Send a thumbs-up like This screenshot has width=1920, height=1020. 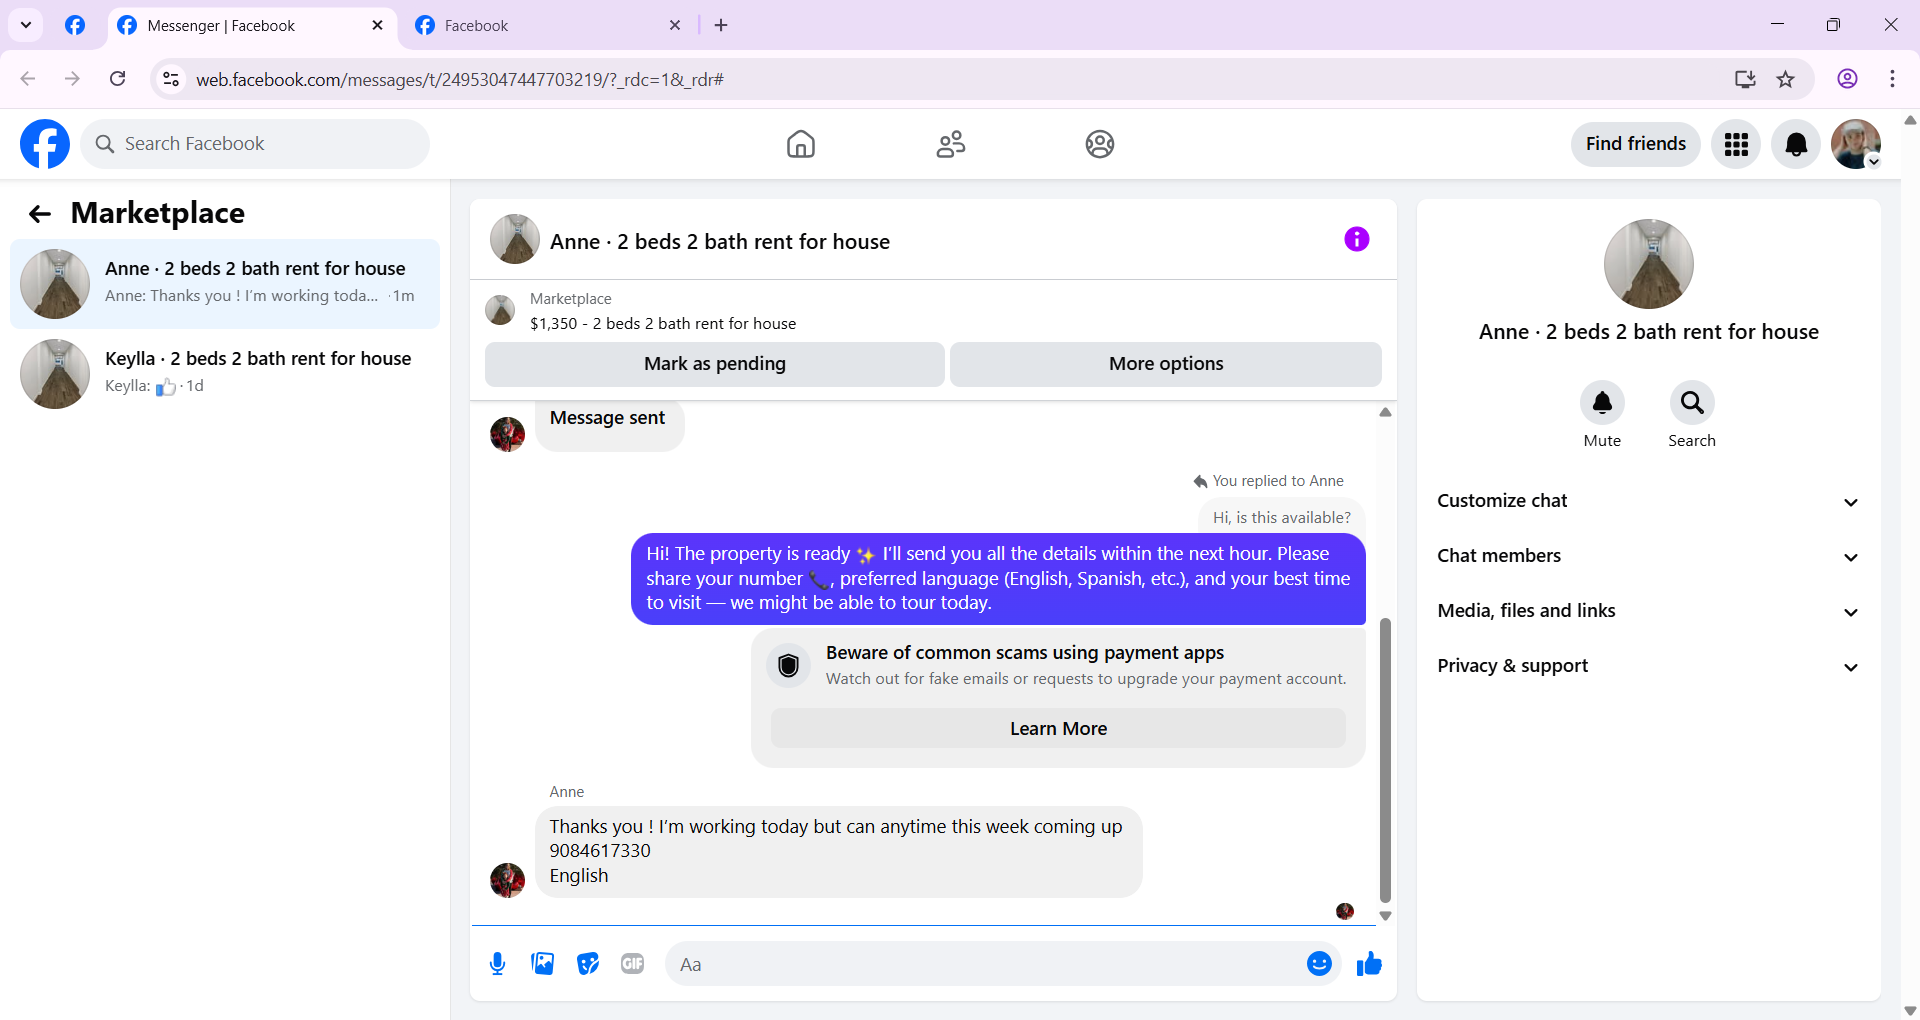1369,964
